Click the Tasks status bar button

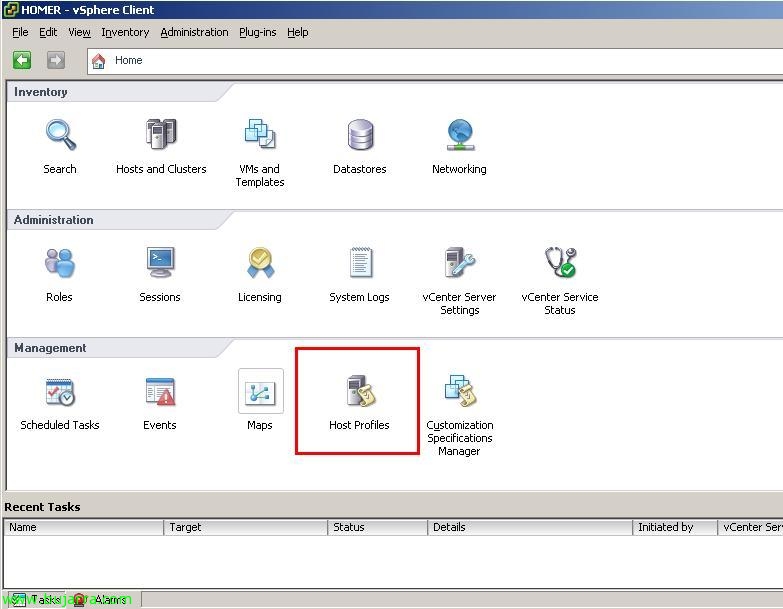click(x=36, y=600)
